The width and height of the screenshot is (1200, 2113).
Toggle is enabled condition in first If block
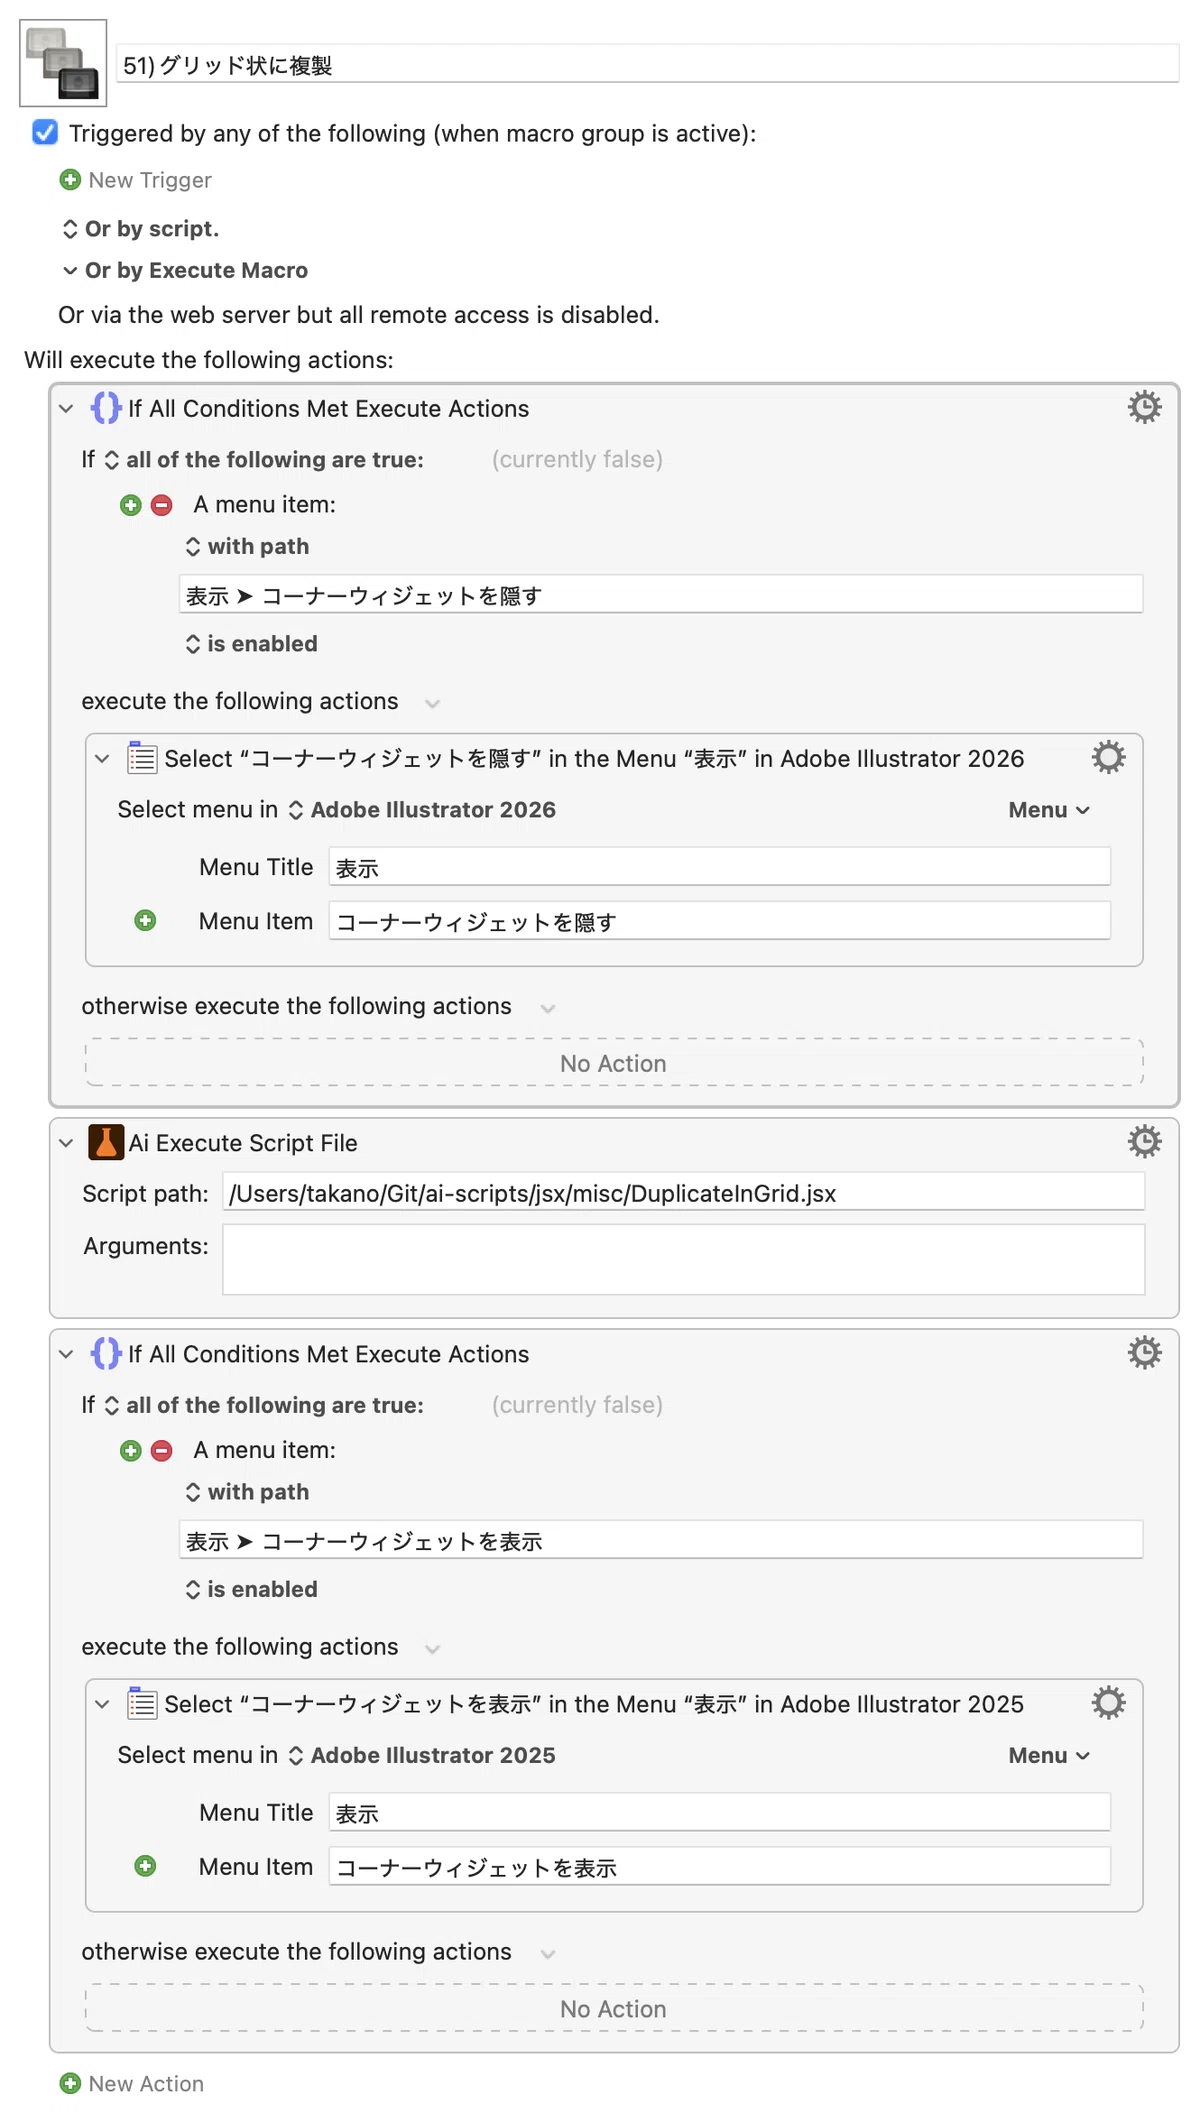pos(251,644)
